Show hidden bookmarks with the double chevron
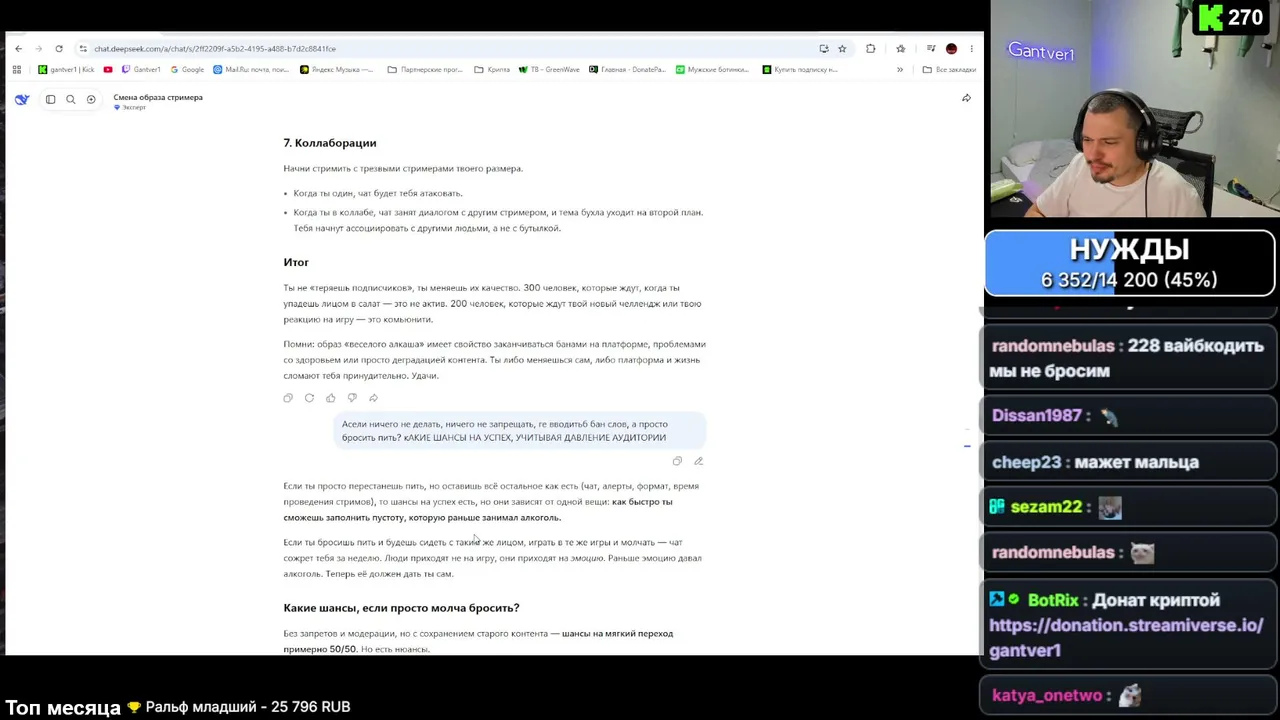 899,70
